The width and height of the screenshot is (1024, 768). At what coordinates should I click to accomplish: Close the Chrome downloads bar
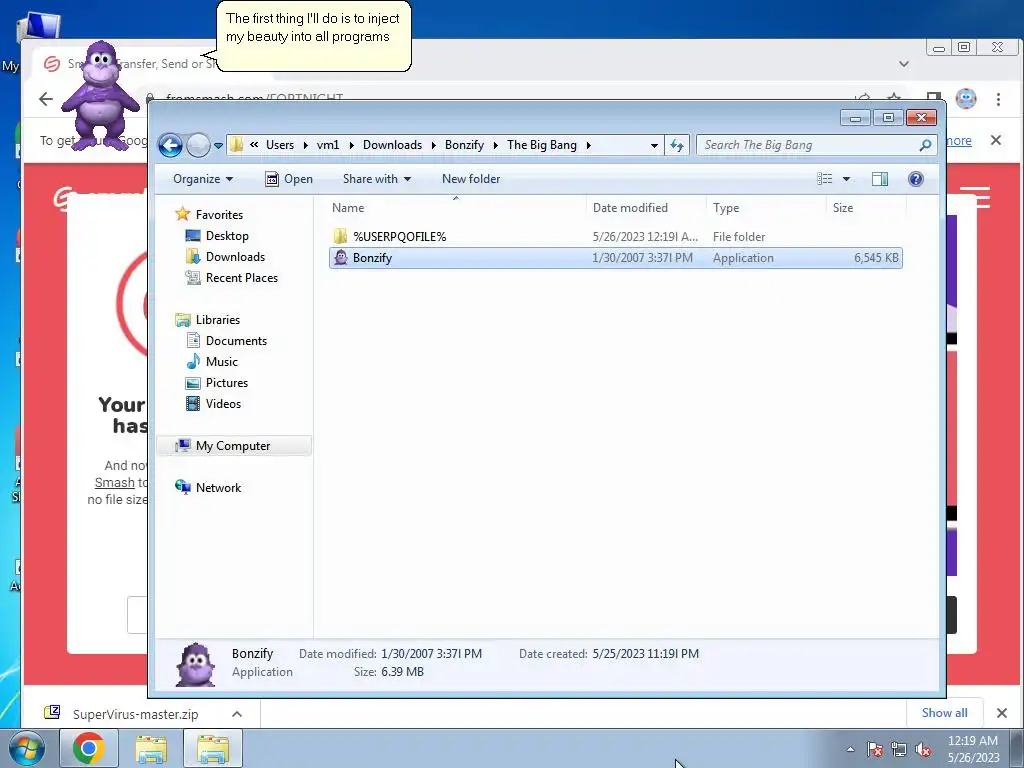point(1001,713)
